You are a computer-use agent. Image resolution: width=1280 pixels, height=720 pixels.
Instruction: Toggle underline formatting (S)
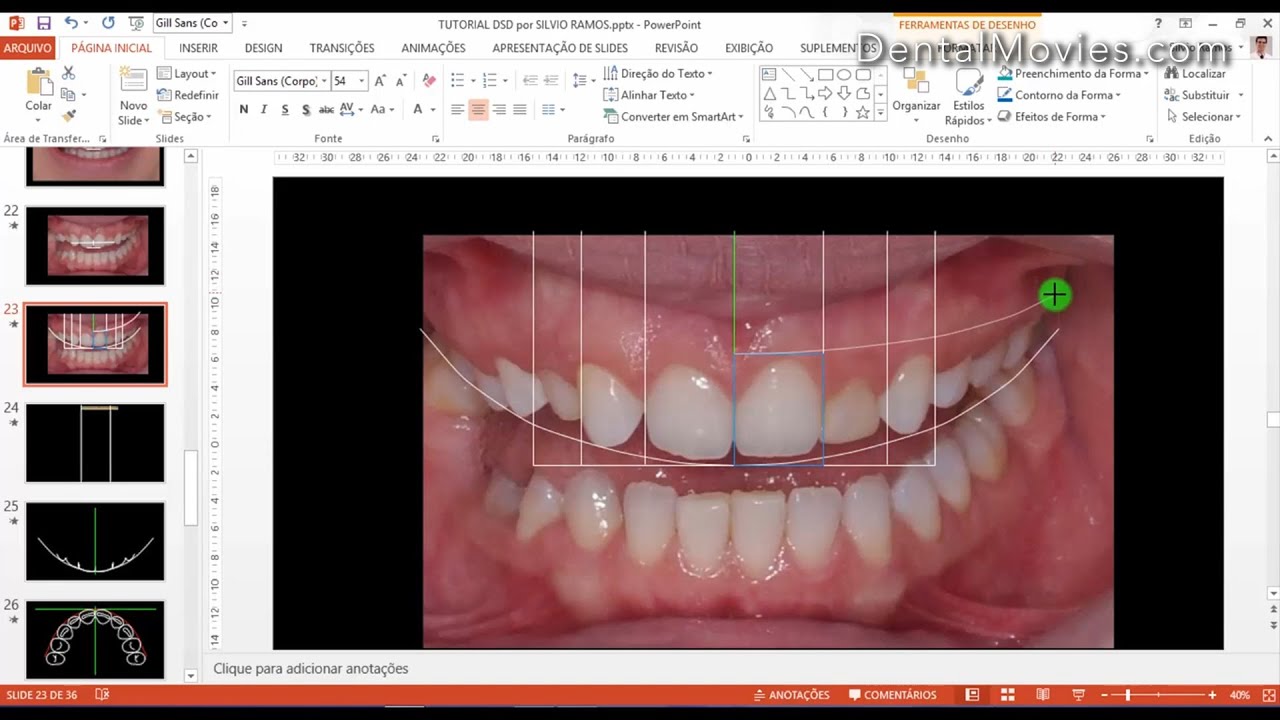coord(285,109)
